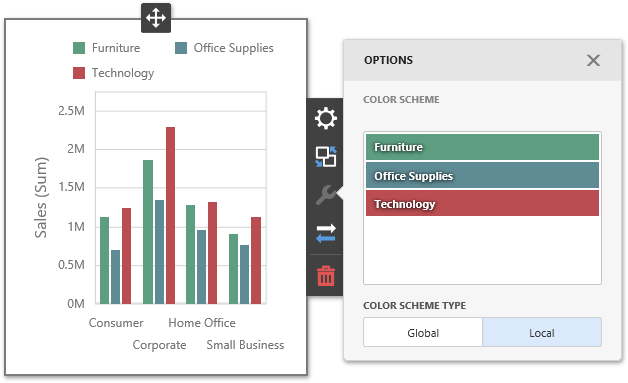The image size is (628, 383).
Task: Select the Furniture color scheme row
Action: coord(482,147)
